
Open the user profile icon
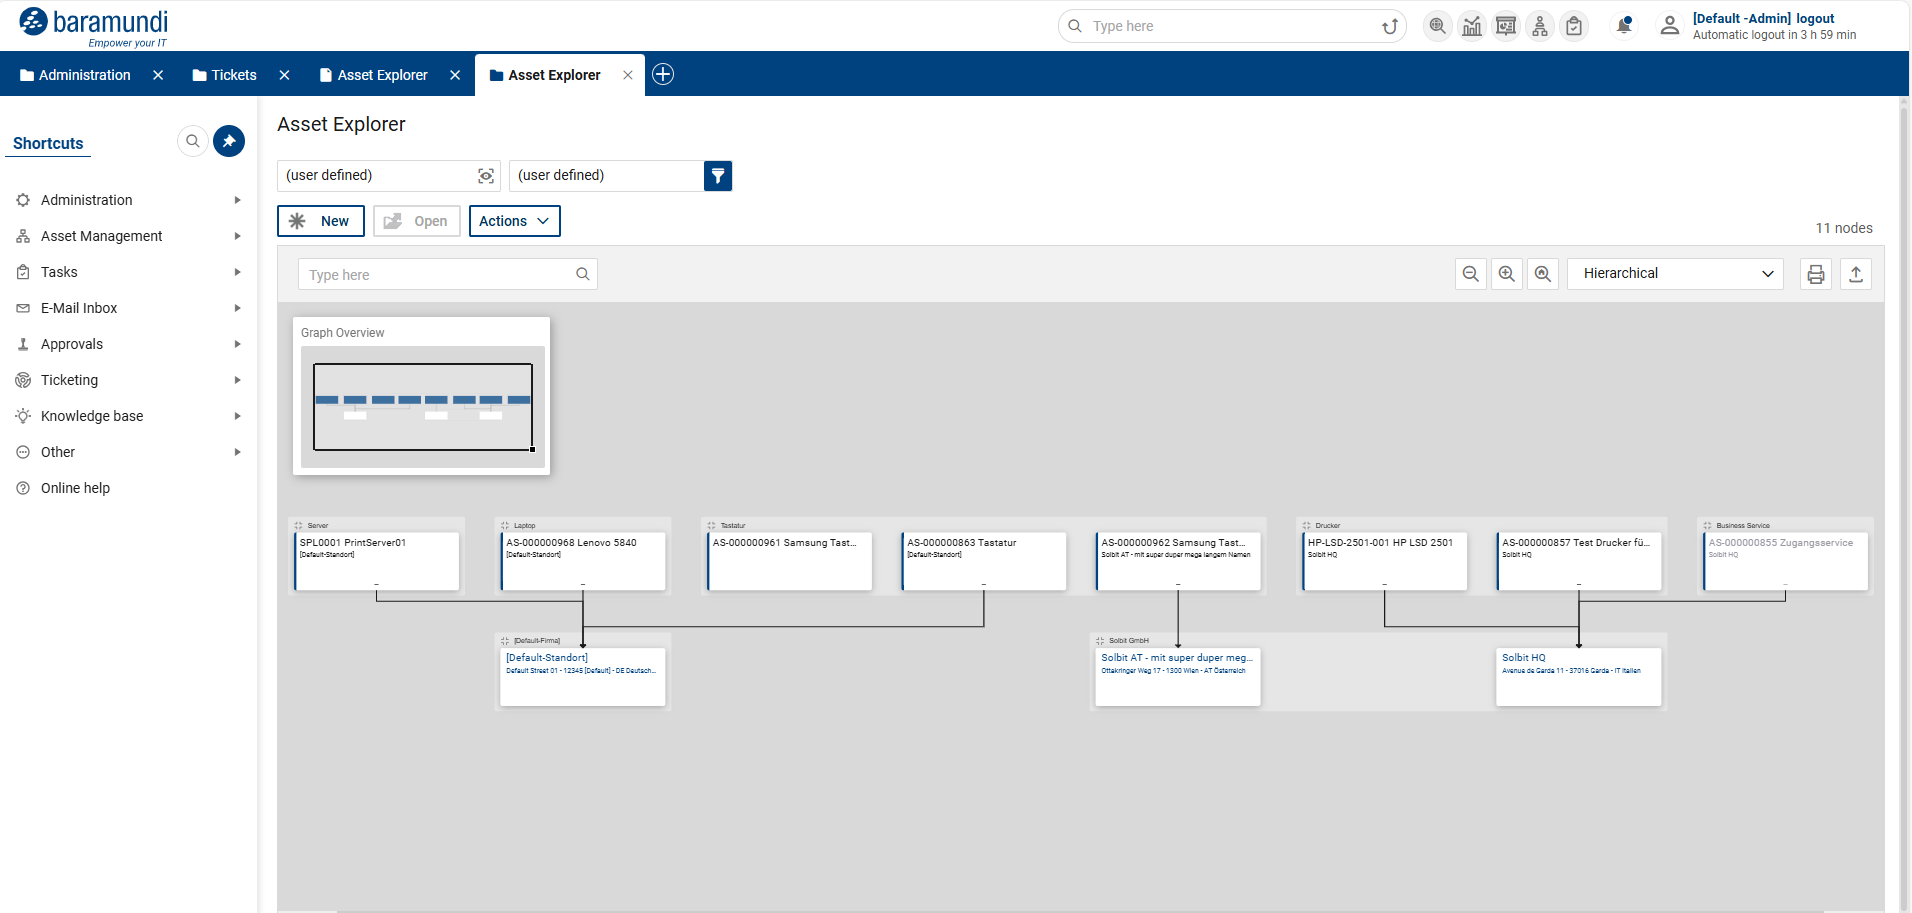(x=1669, y=25)
